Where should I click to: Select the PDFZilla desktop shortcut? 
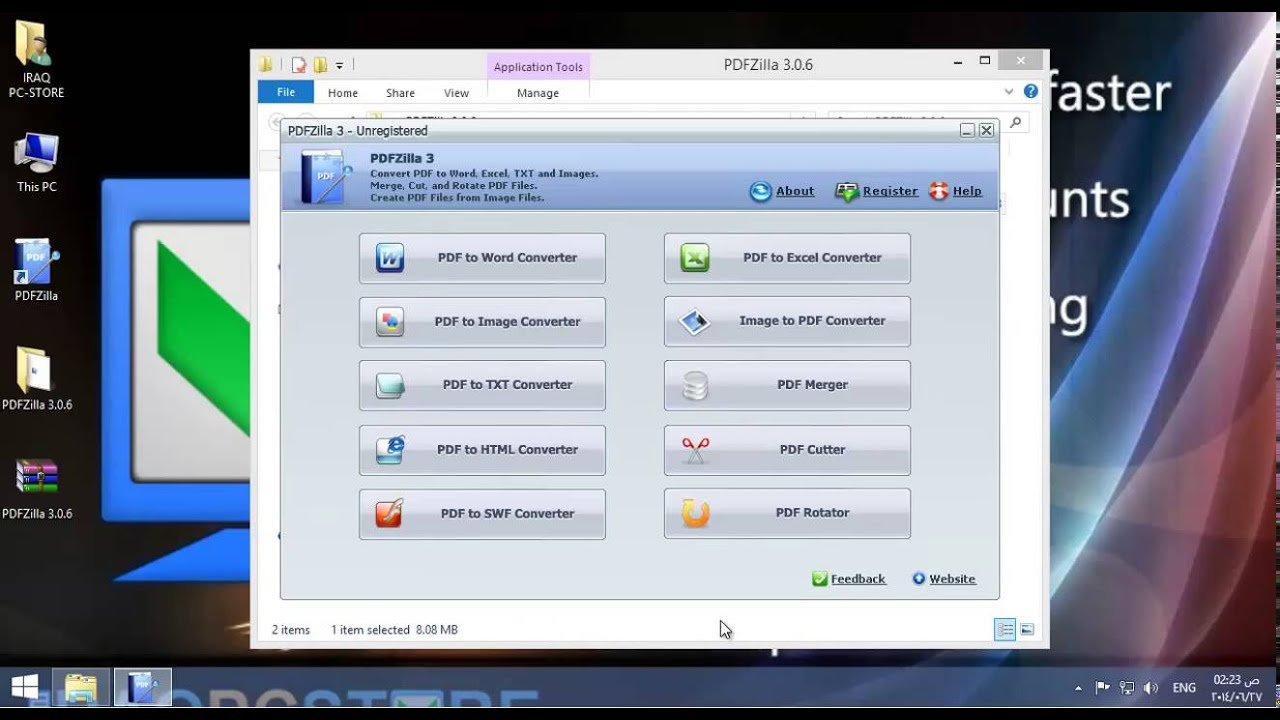(x=36, y=270)
